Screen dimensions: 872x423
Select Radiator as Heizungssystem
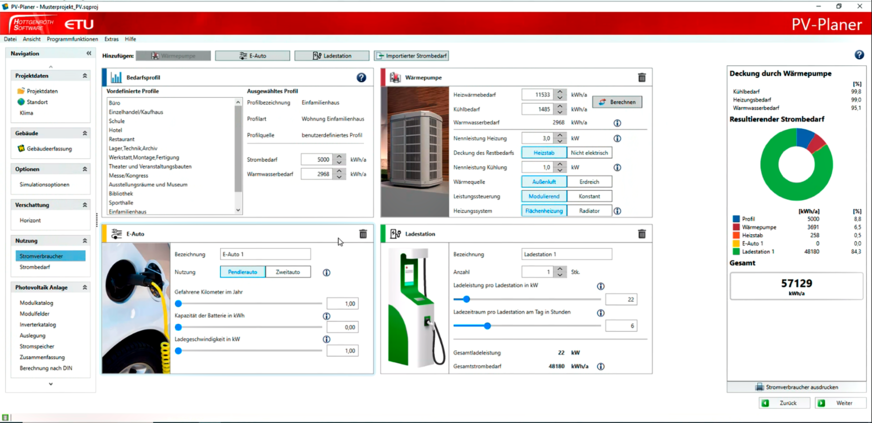(x=589, y=211)
